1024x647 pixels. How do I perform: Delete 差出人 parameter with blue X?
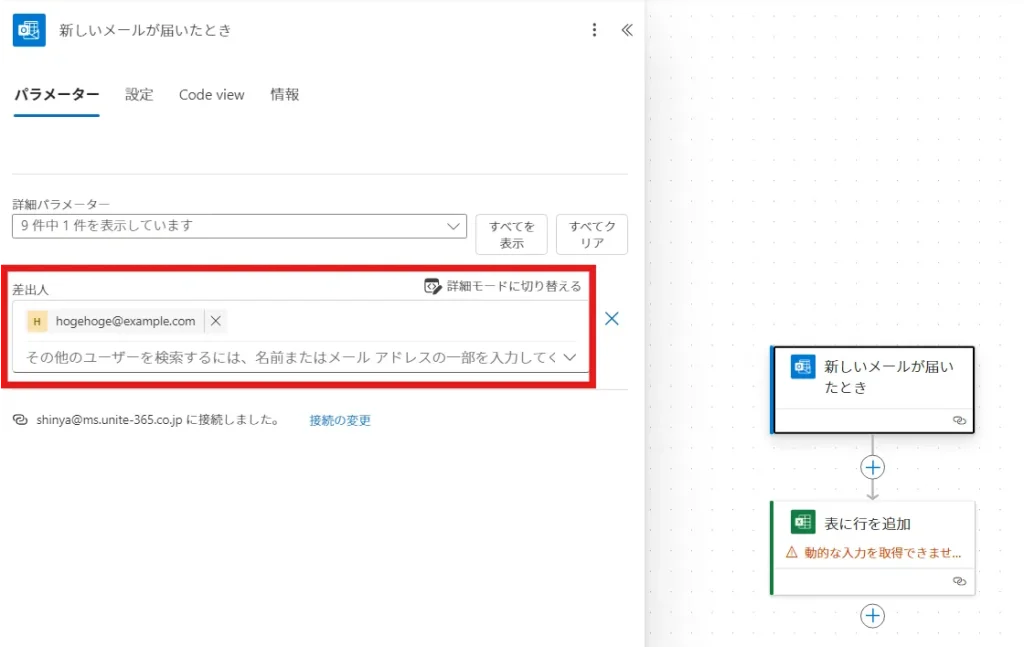tap(612, 319)
